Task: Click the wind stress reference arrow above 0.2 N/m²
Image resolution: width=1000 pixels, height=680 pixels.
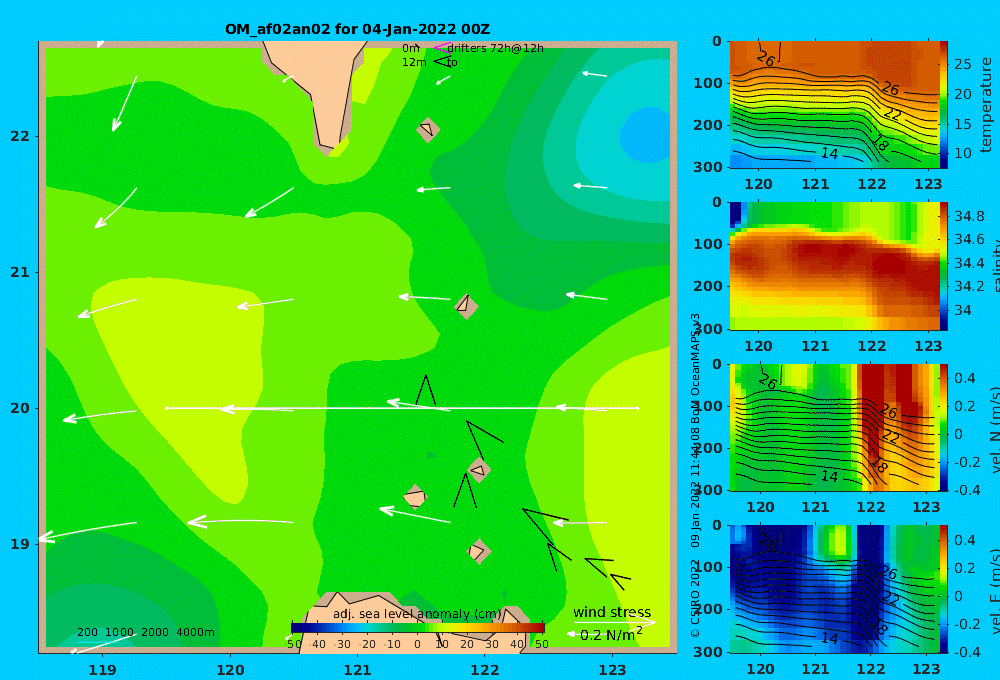Action: click(614, 622)
